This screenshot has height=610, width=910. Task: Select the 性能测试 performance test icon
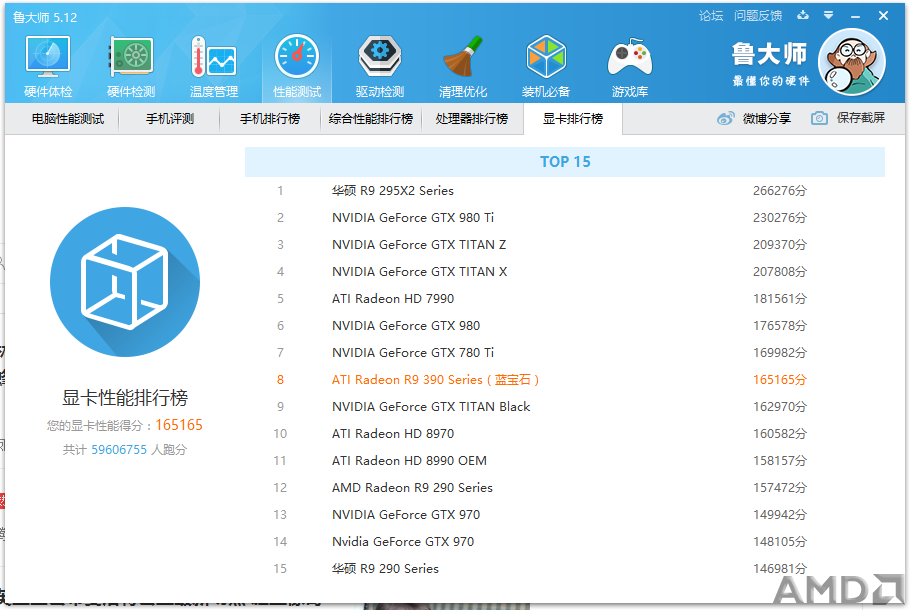(297, 67)
